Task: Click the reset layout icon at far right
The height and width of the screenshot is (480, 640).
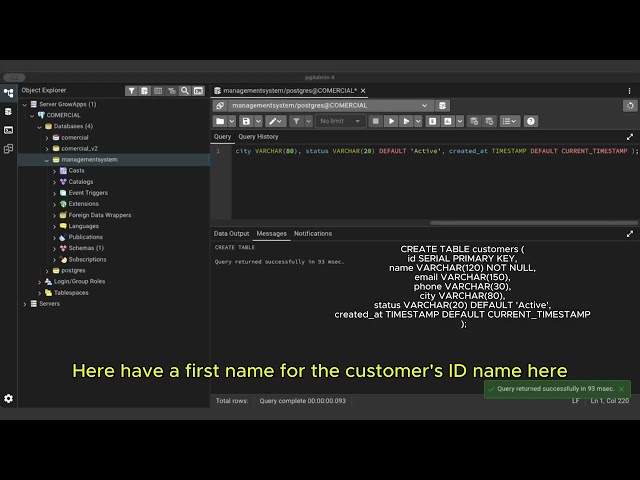Action: (630, 106)
